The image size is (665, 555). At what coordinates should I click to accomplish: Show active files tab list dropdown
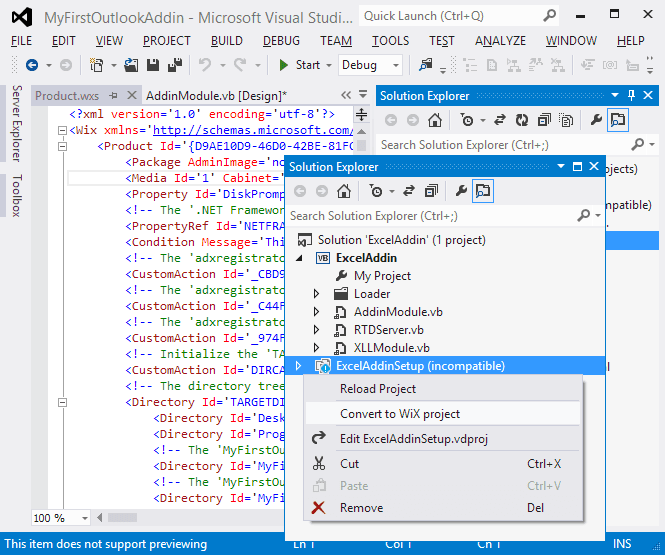tap(363, 94)
